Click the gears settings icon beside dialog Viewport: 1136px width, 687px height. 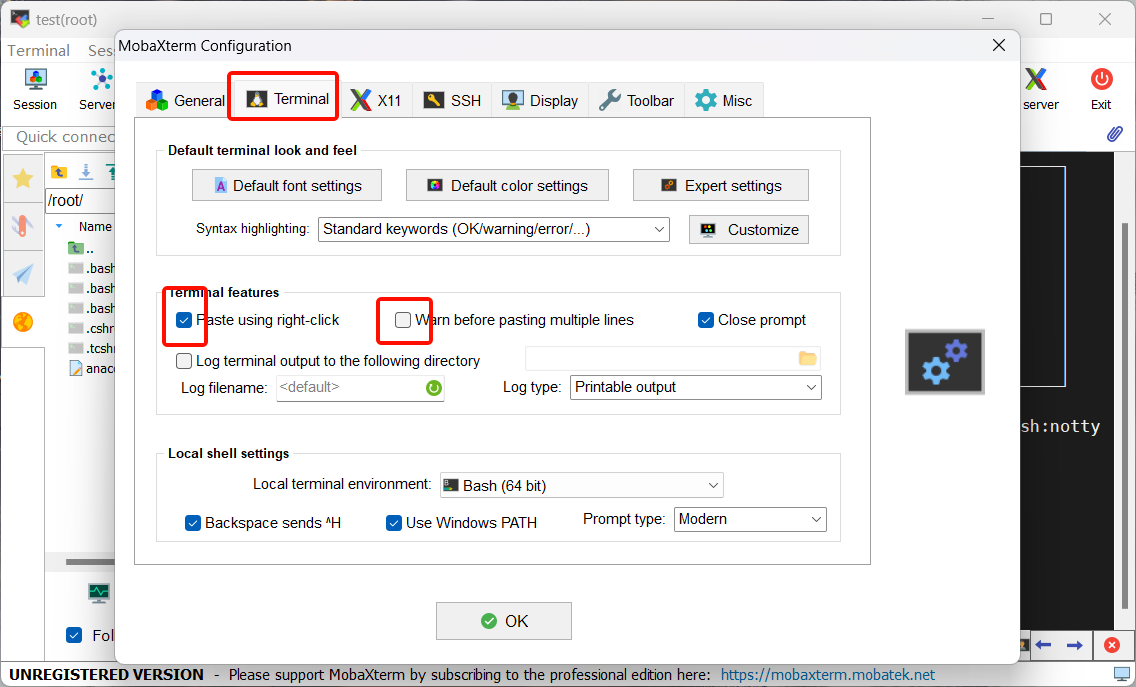click(x=945, y=362)
